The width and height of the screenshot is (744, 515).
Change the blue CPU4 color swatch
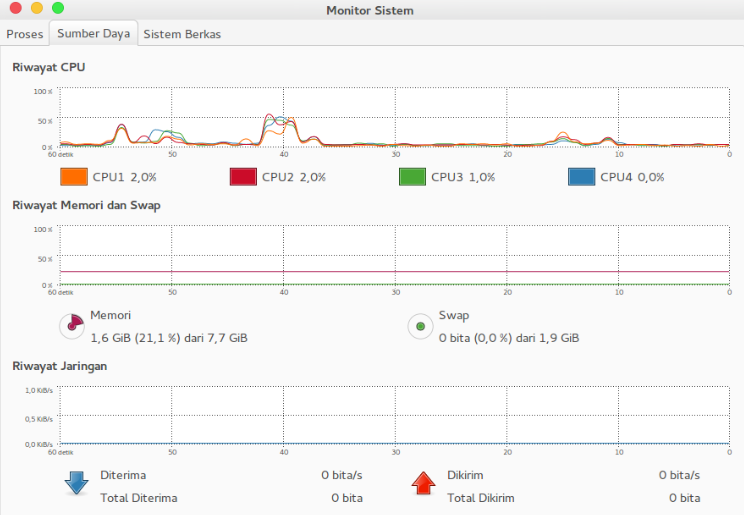(582, 177)
